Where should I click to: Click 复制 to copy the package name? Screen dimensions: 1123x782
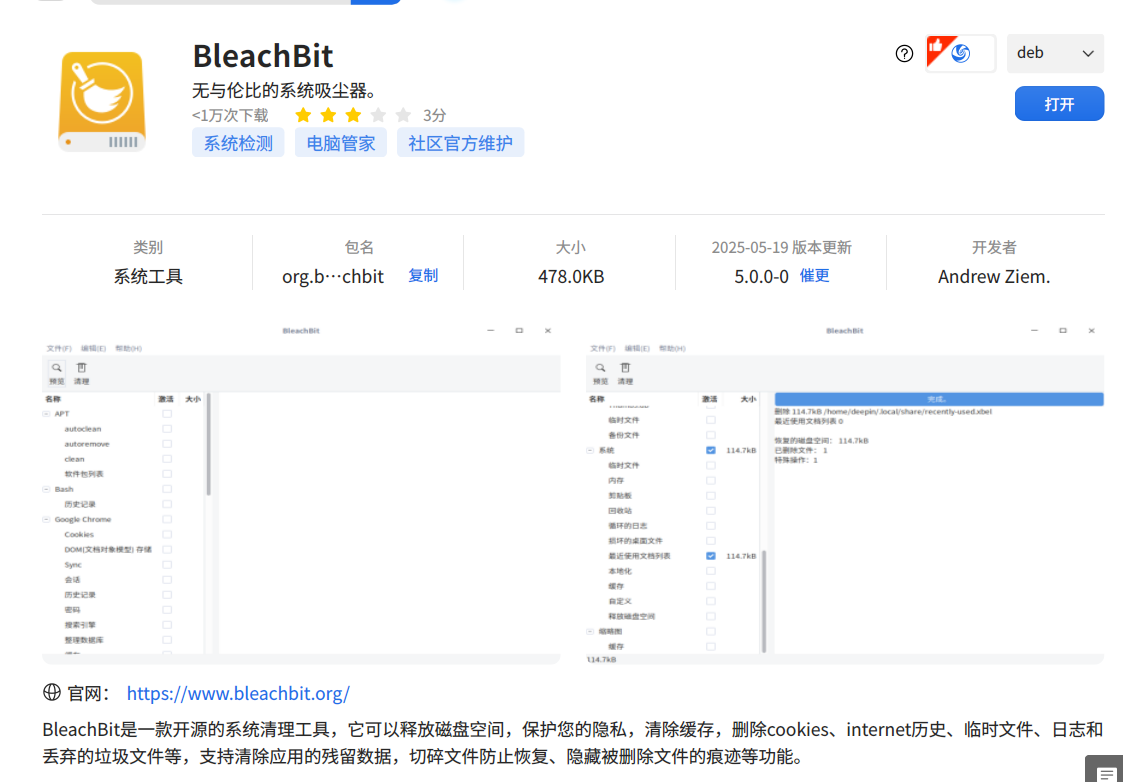(x=423, y=276)
